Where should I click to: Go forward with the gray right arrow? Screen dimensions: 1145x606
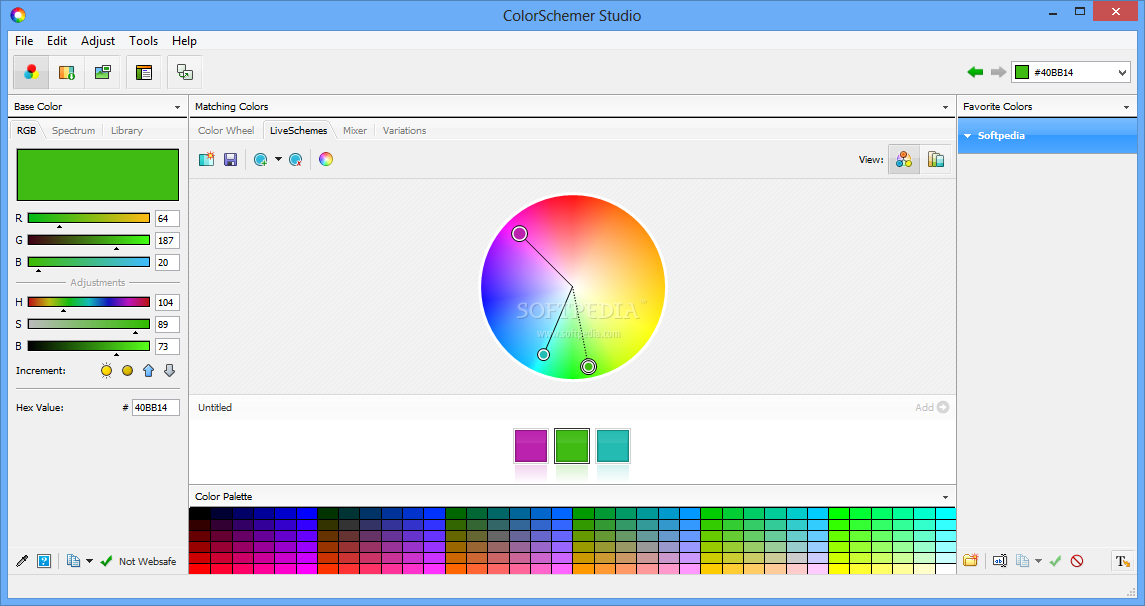(997, 72)
